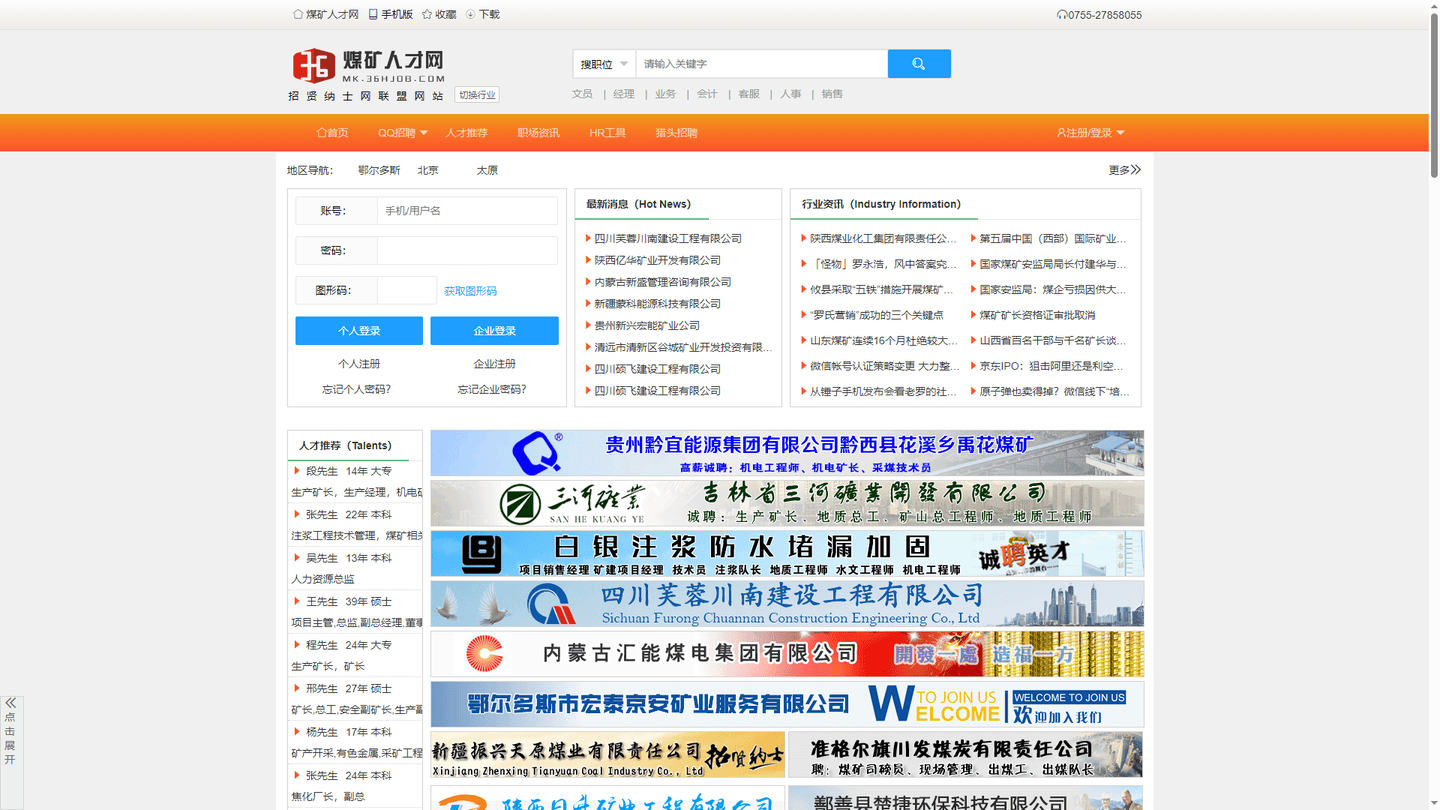Image resolution: width=1440 pixels, height=810 pixels.
Task: Focus the 图形码 captcha input field
Action: pyautogui.click(x=407, y=291)
